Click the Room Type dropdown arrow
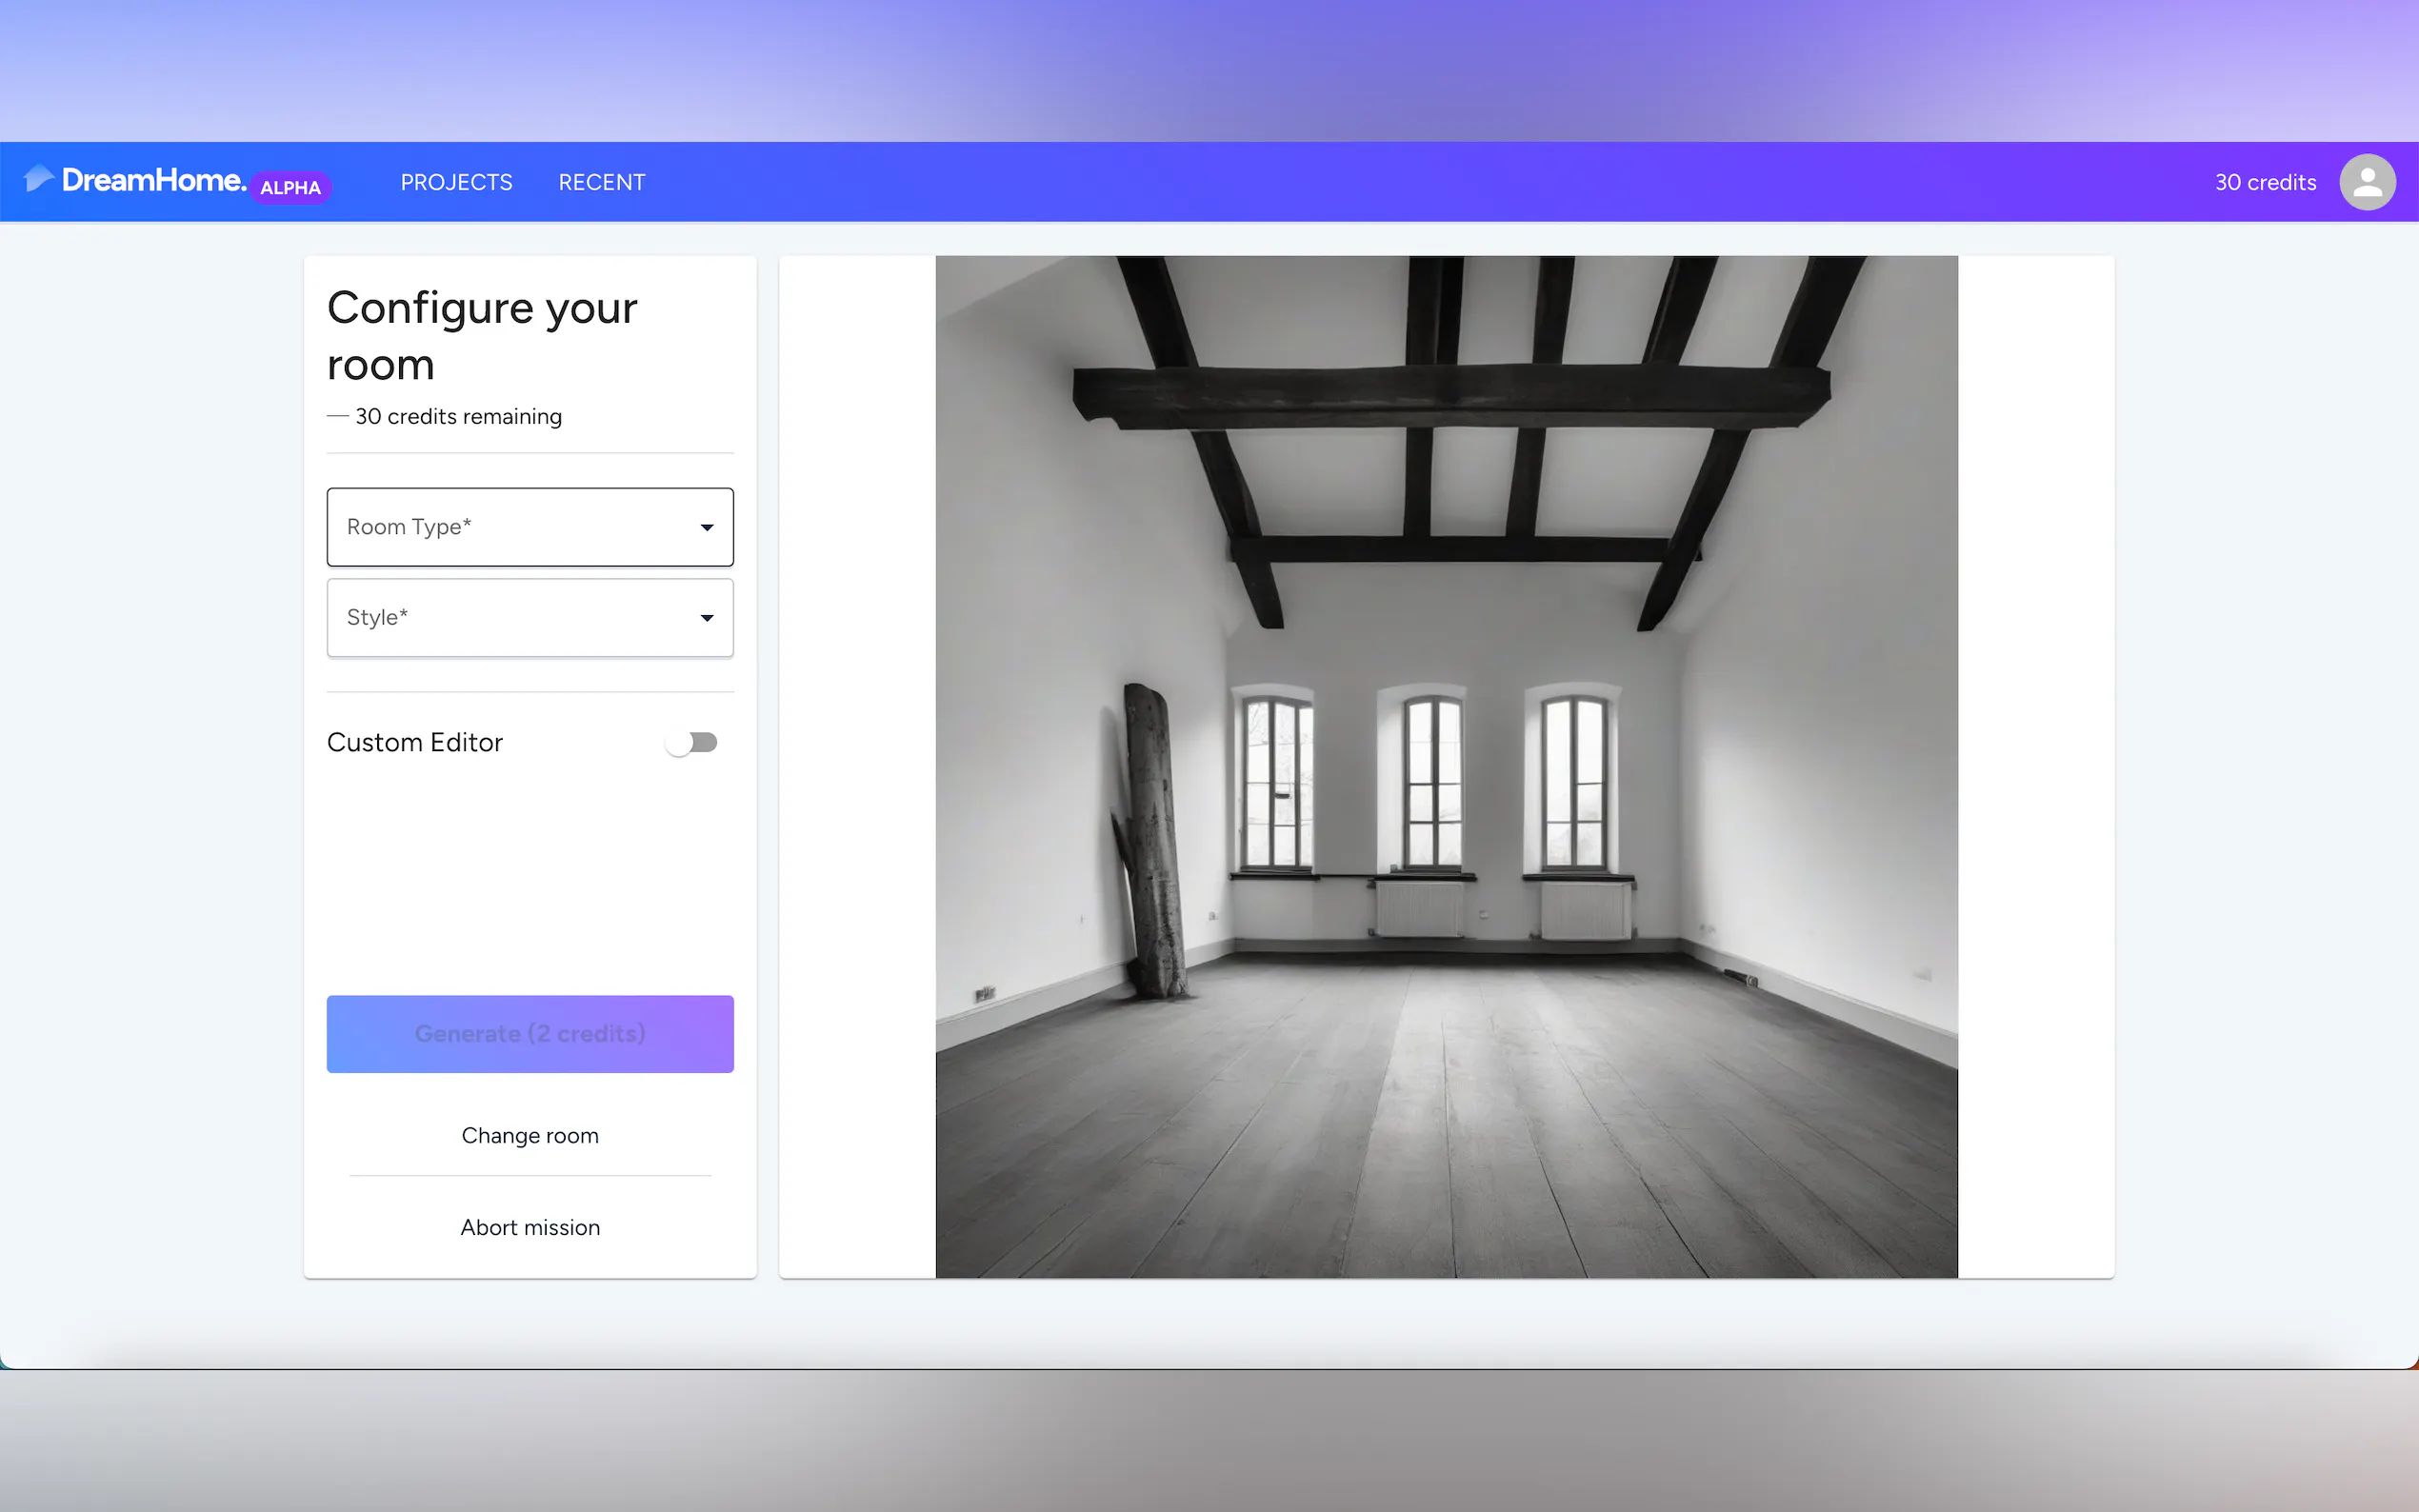Viewport: 2419px width, 1512px height. tap(707, 527)
